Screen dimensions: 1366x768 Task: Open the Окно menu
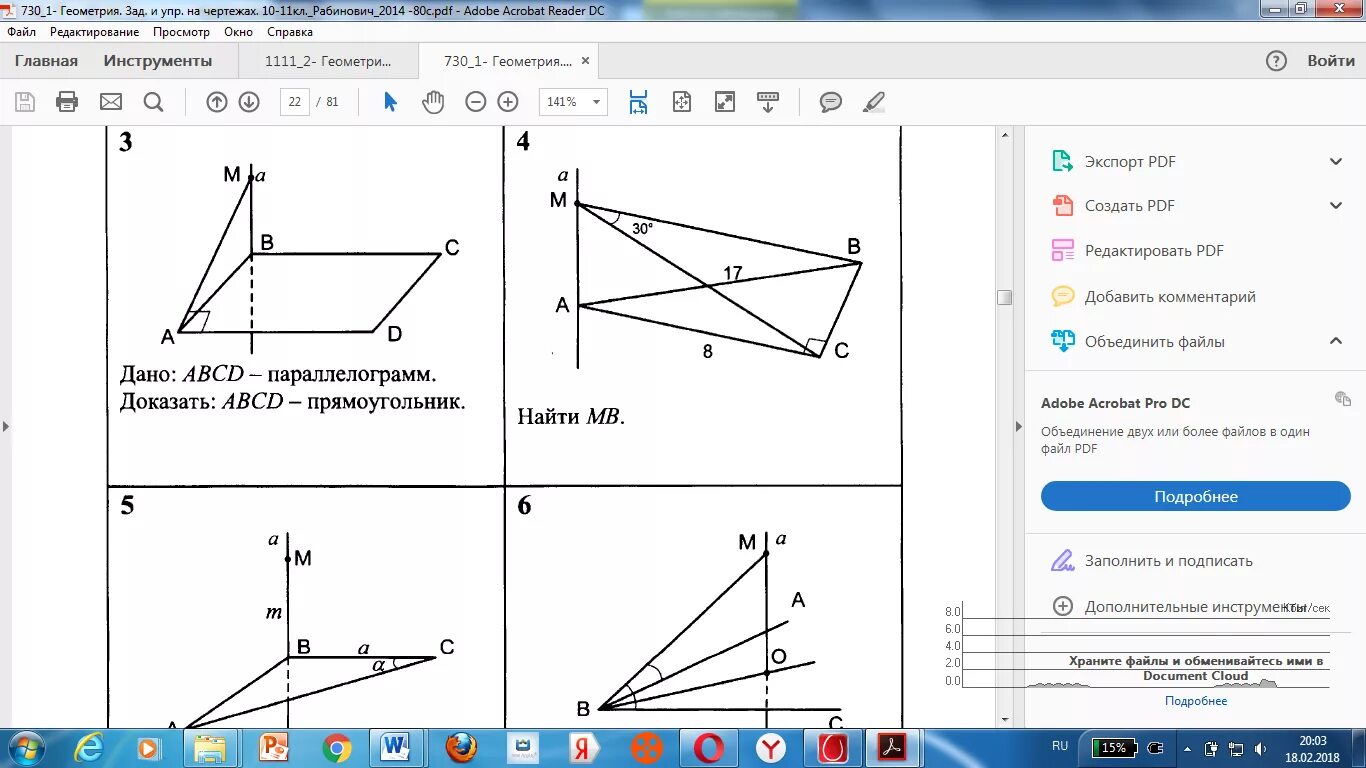coord(238,32)
